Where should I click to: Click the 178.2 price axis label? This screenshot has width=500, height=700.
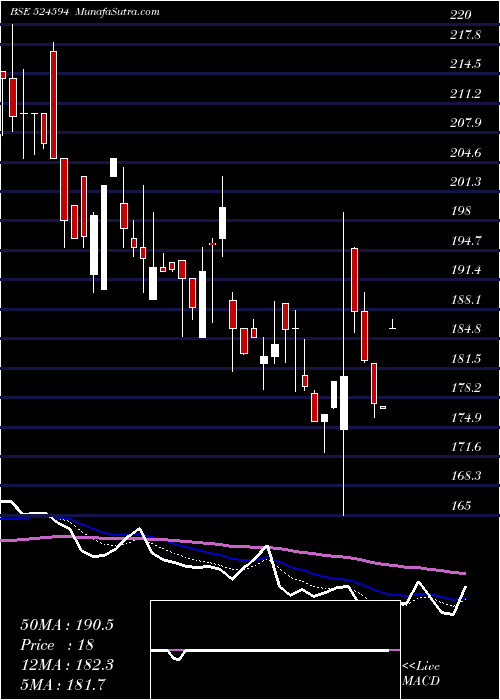pos(466,388)
